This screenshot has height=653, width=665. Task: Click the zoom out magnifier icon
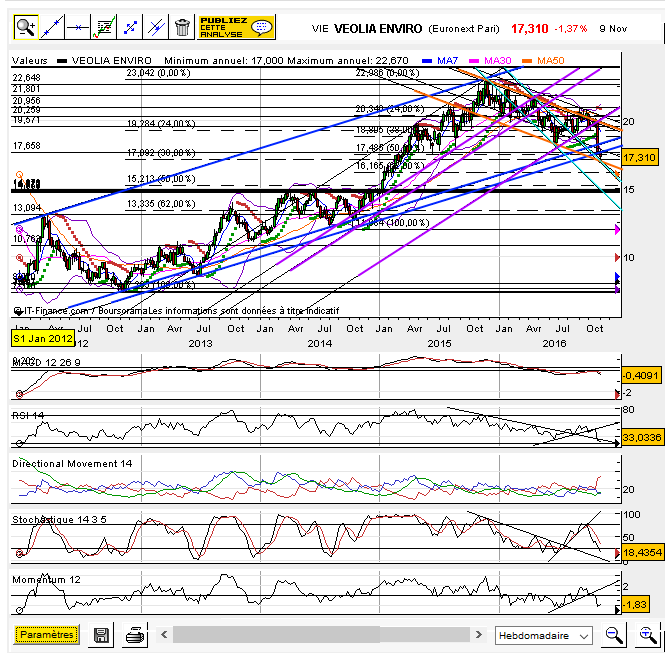click(x=614, y=635)
